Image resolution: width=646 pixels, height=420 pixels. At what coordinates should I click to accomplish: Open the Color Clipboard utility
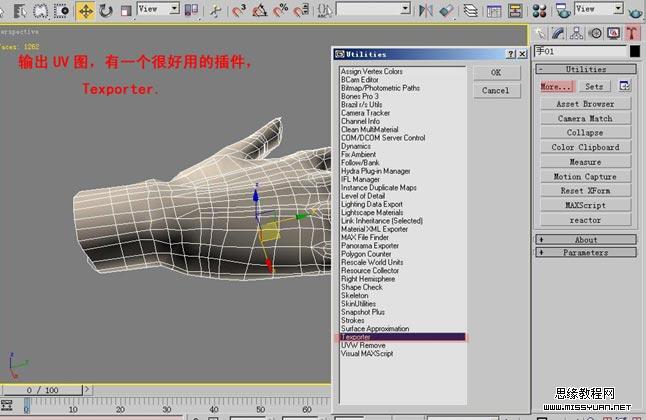pos(585,147)
